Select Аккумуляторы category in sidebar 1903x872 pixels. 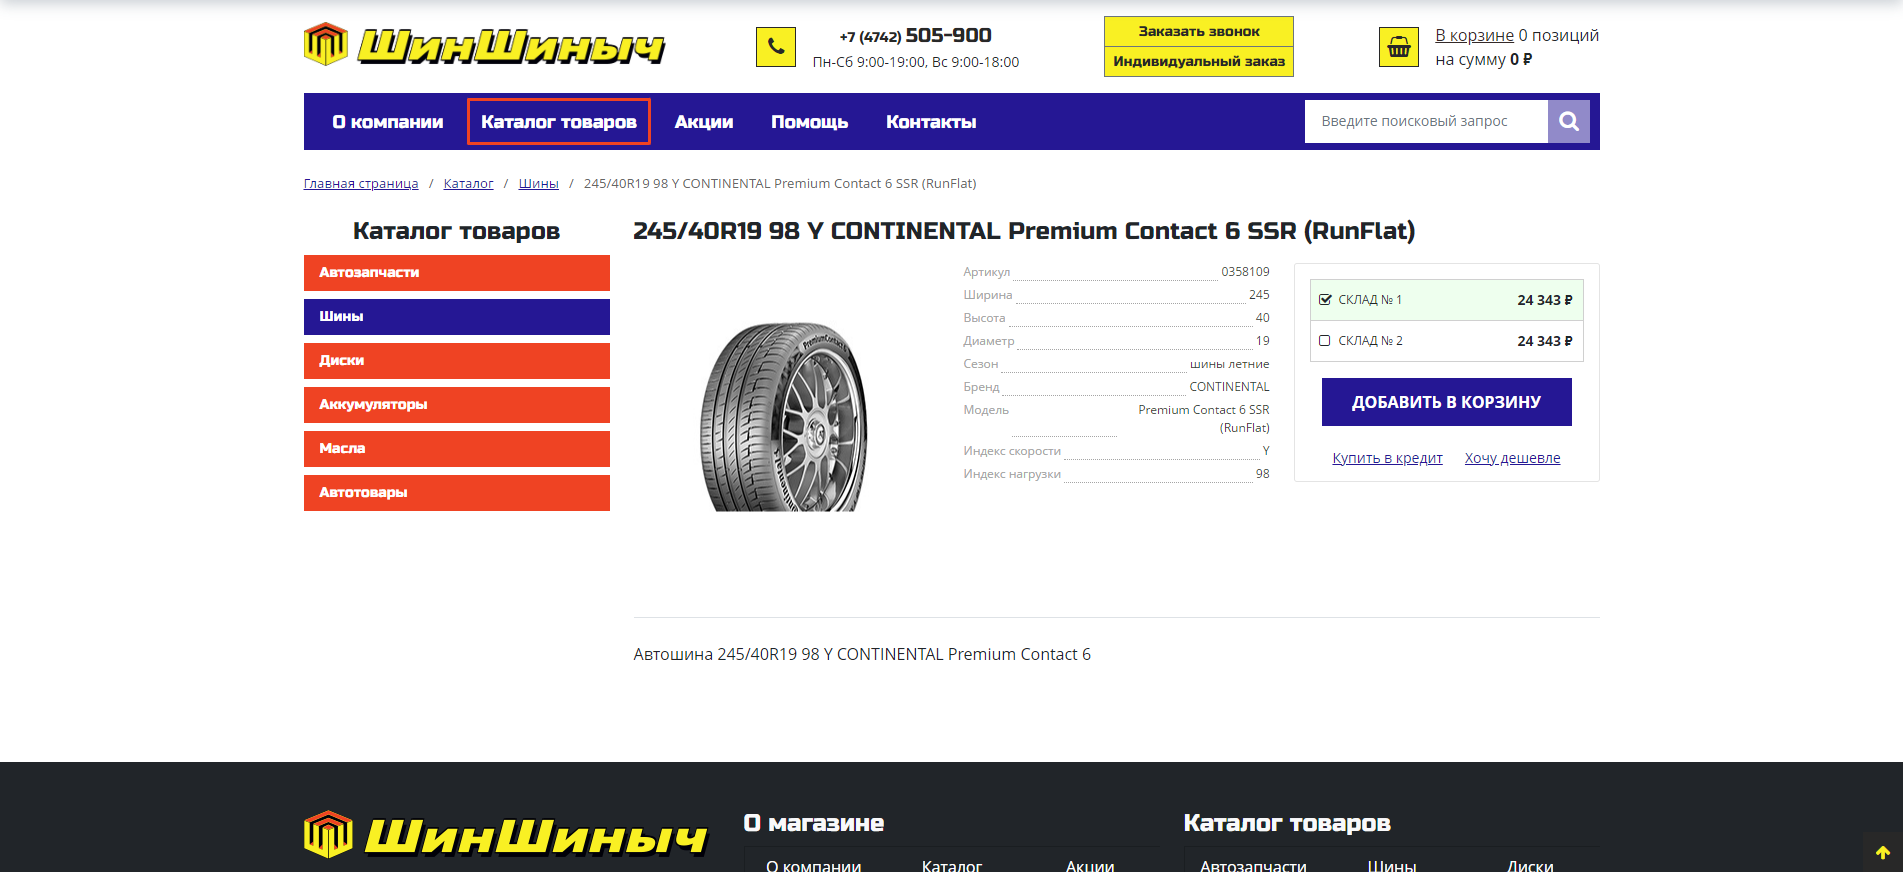pos(457,405)
